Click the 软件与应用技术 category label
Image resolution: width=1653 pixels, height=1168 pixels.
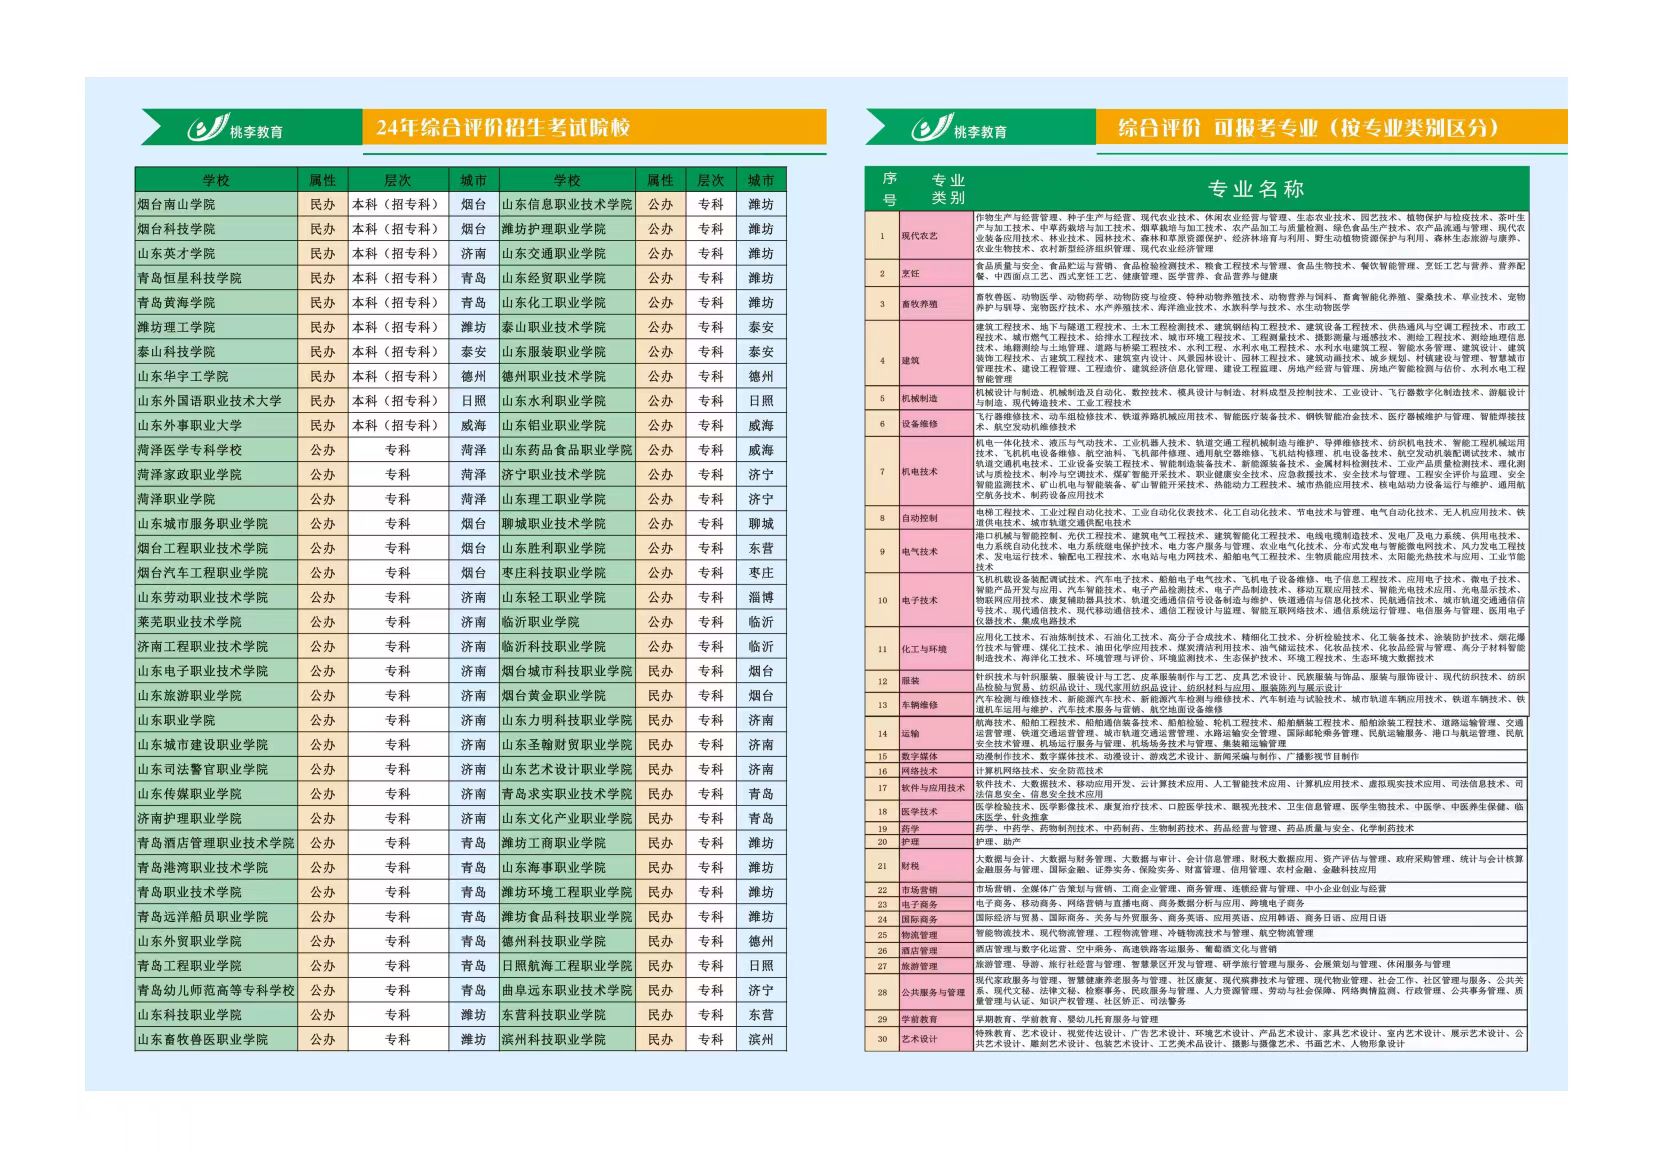point(933,788)
